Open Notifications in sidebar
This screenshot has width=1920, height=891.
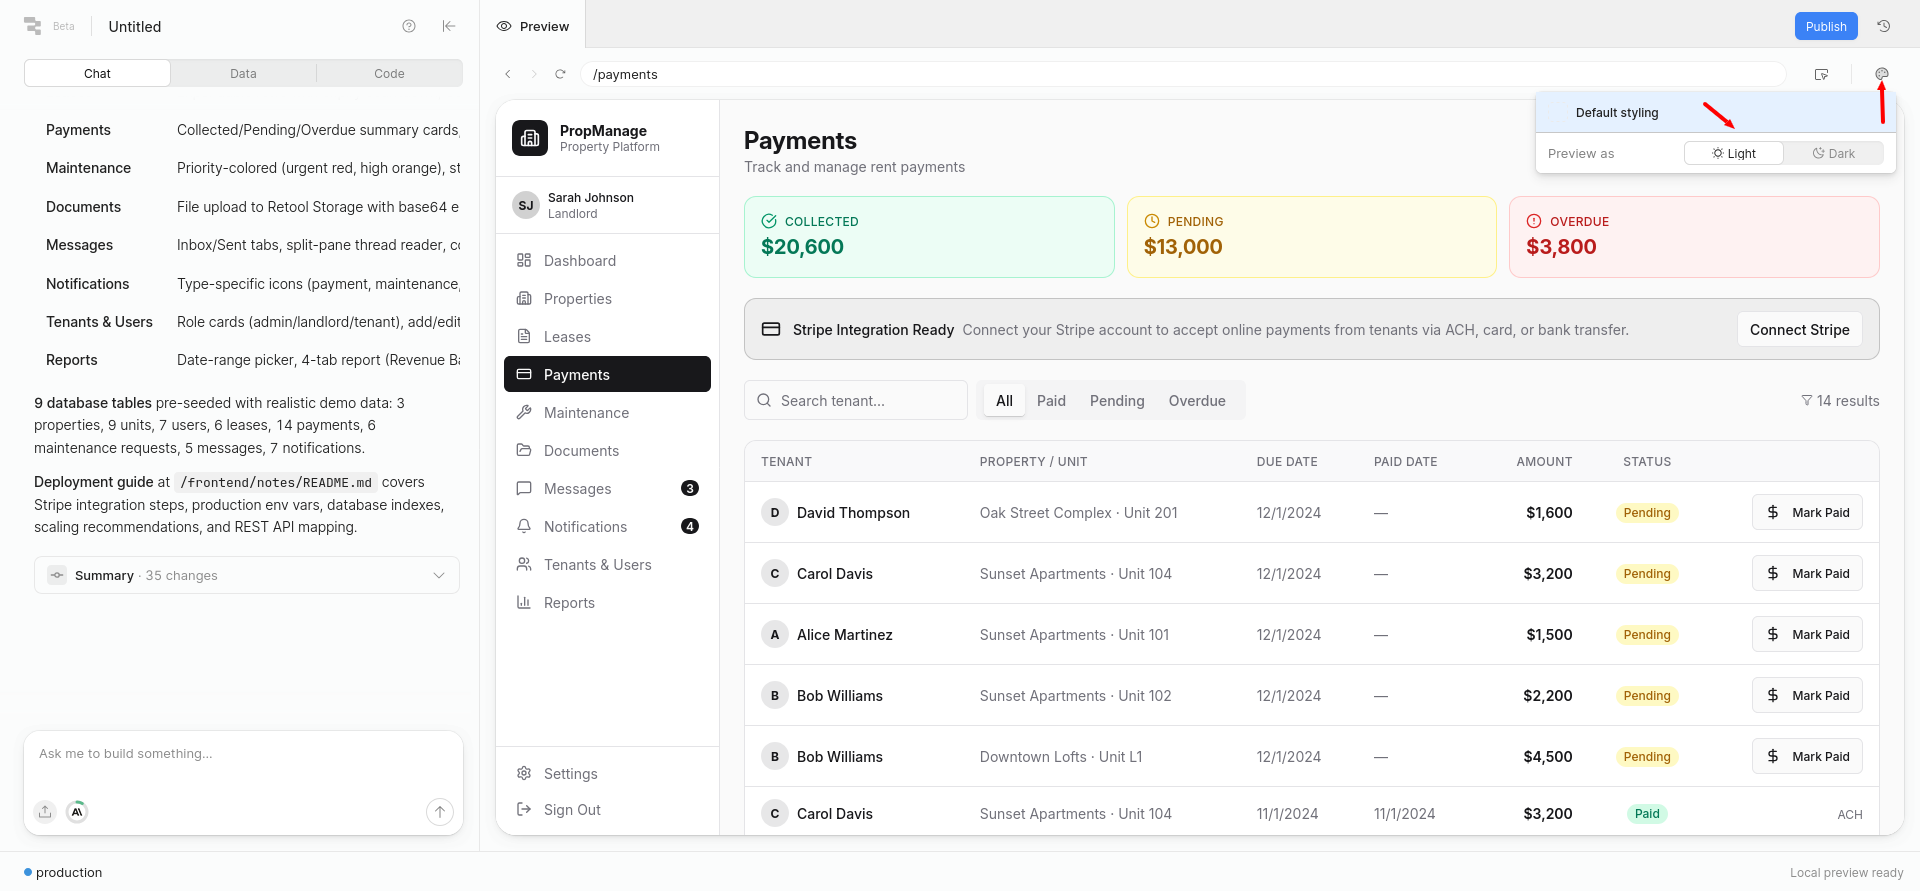[x=607, y=526]
